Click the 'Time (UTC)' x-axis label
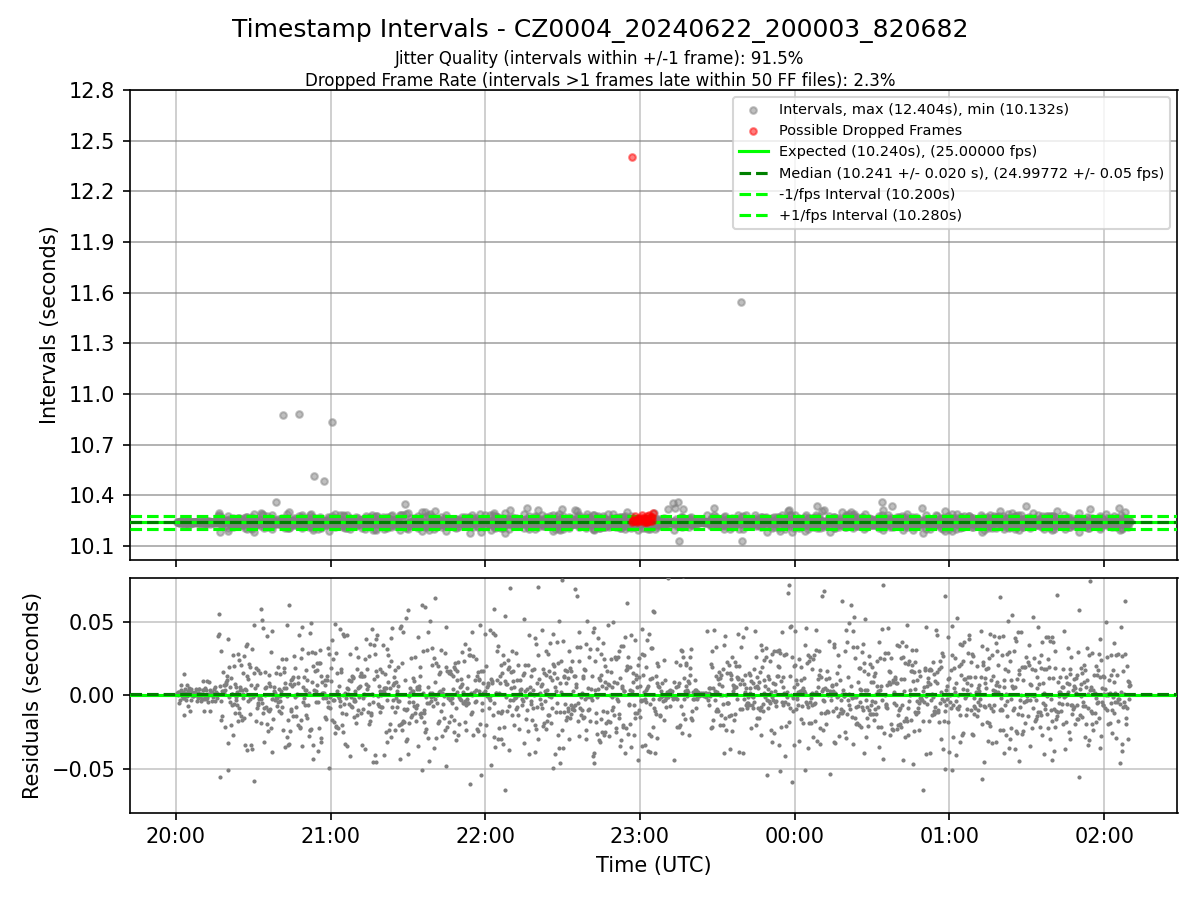 pos(653,865)
